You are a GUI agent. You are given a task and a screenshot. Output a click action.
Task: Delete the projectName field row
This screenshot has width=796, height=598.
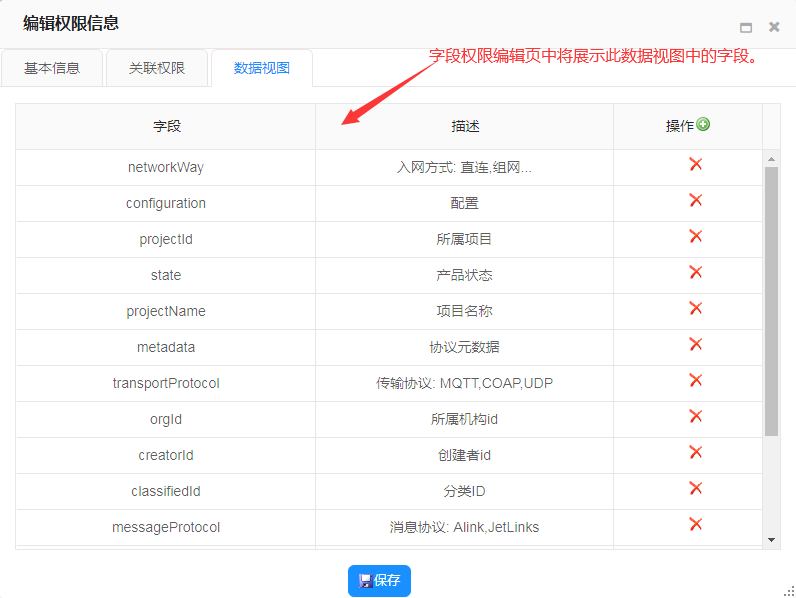pyautogui.click(x=696, y=309)
